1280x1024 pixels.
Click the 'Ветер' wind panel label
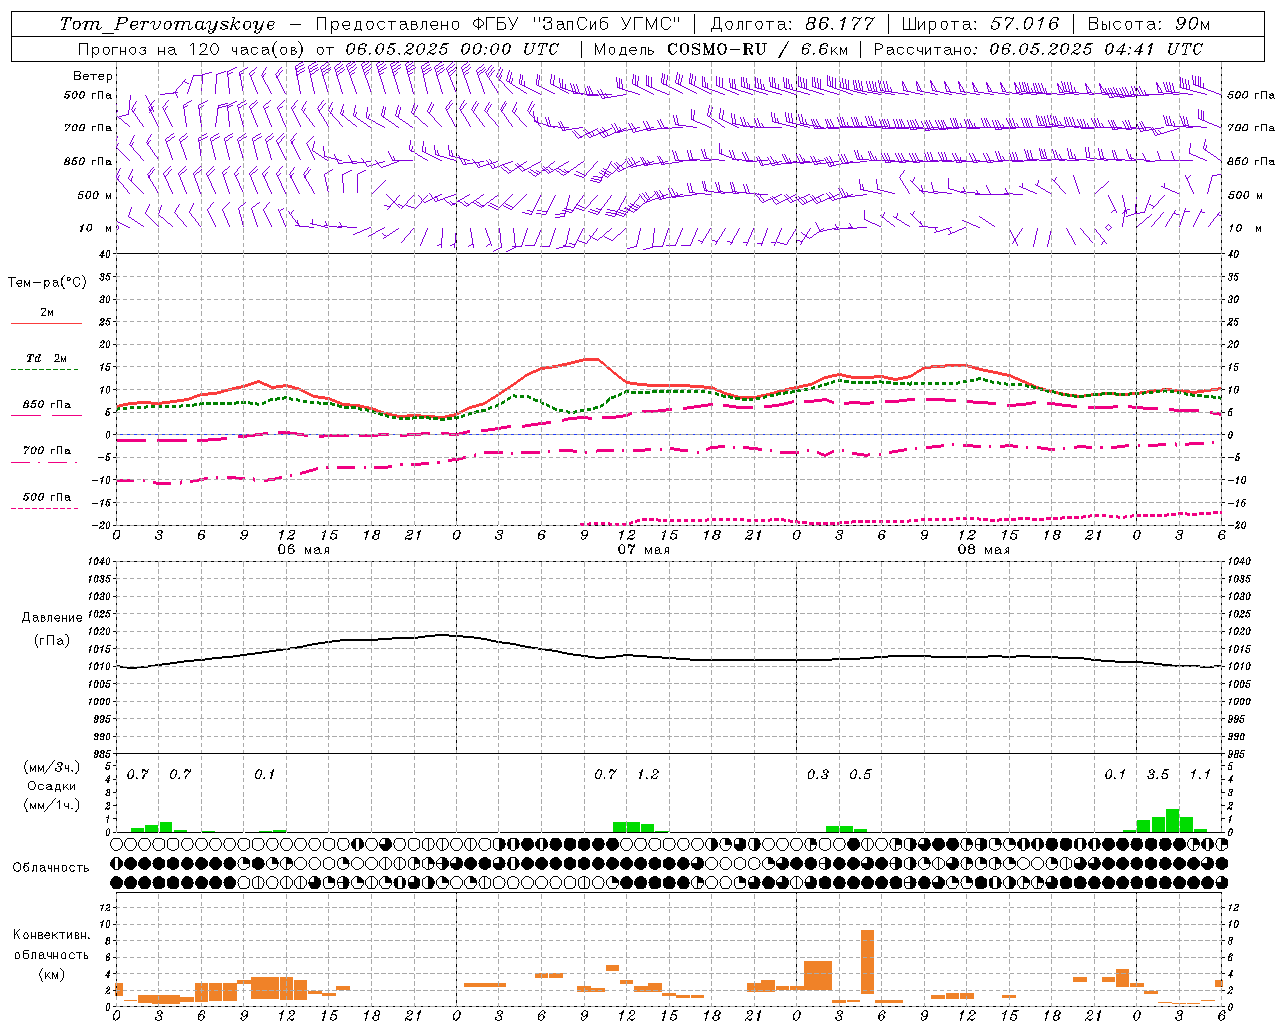tap(93, 76)
